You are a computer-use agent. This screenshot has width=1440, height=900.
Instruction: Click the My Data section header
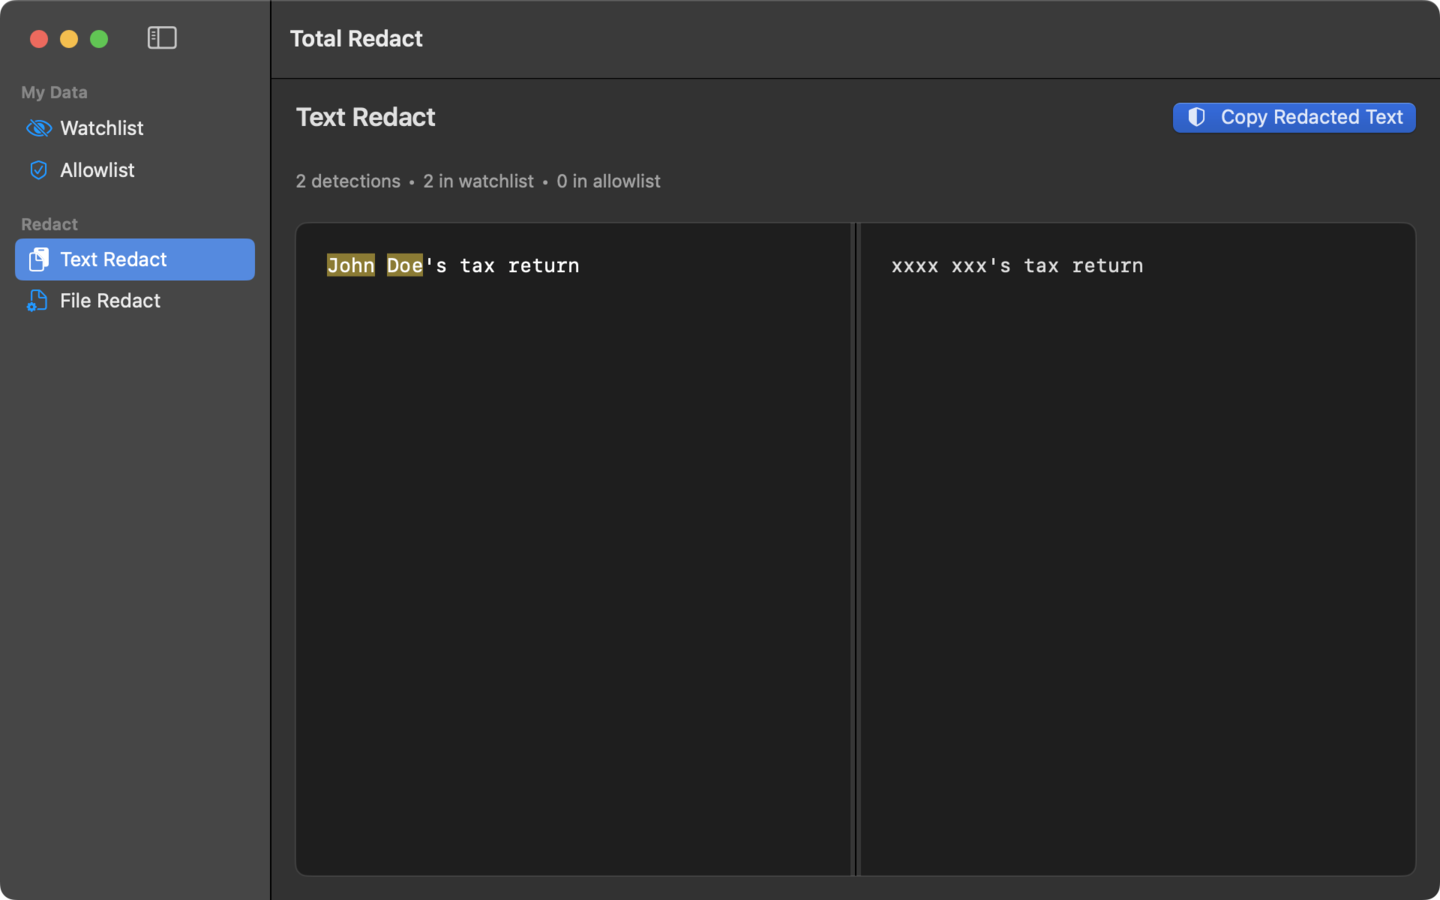pyautogui.click(x=54, y=92)
